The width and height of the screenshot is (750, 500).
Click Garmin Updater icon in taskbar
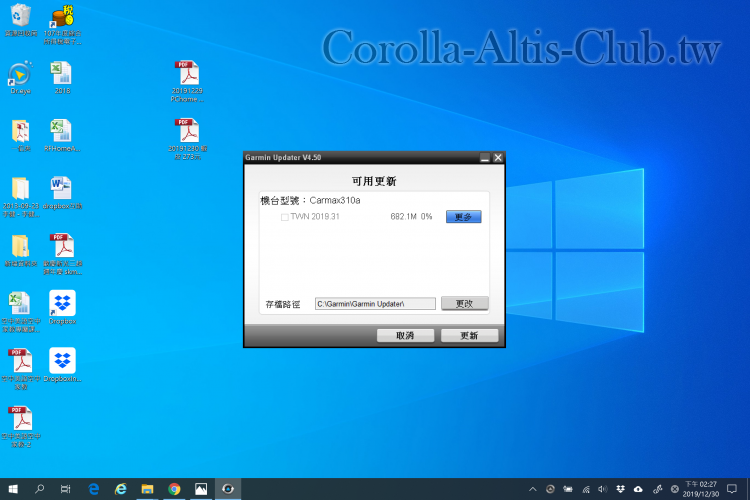point(229,489)
